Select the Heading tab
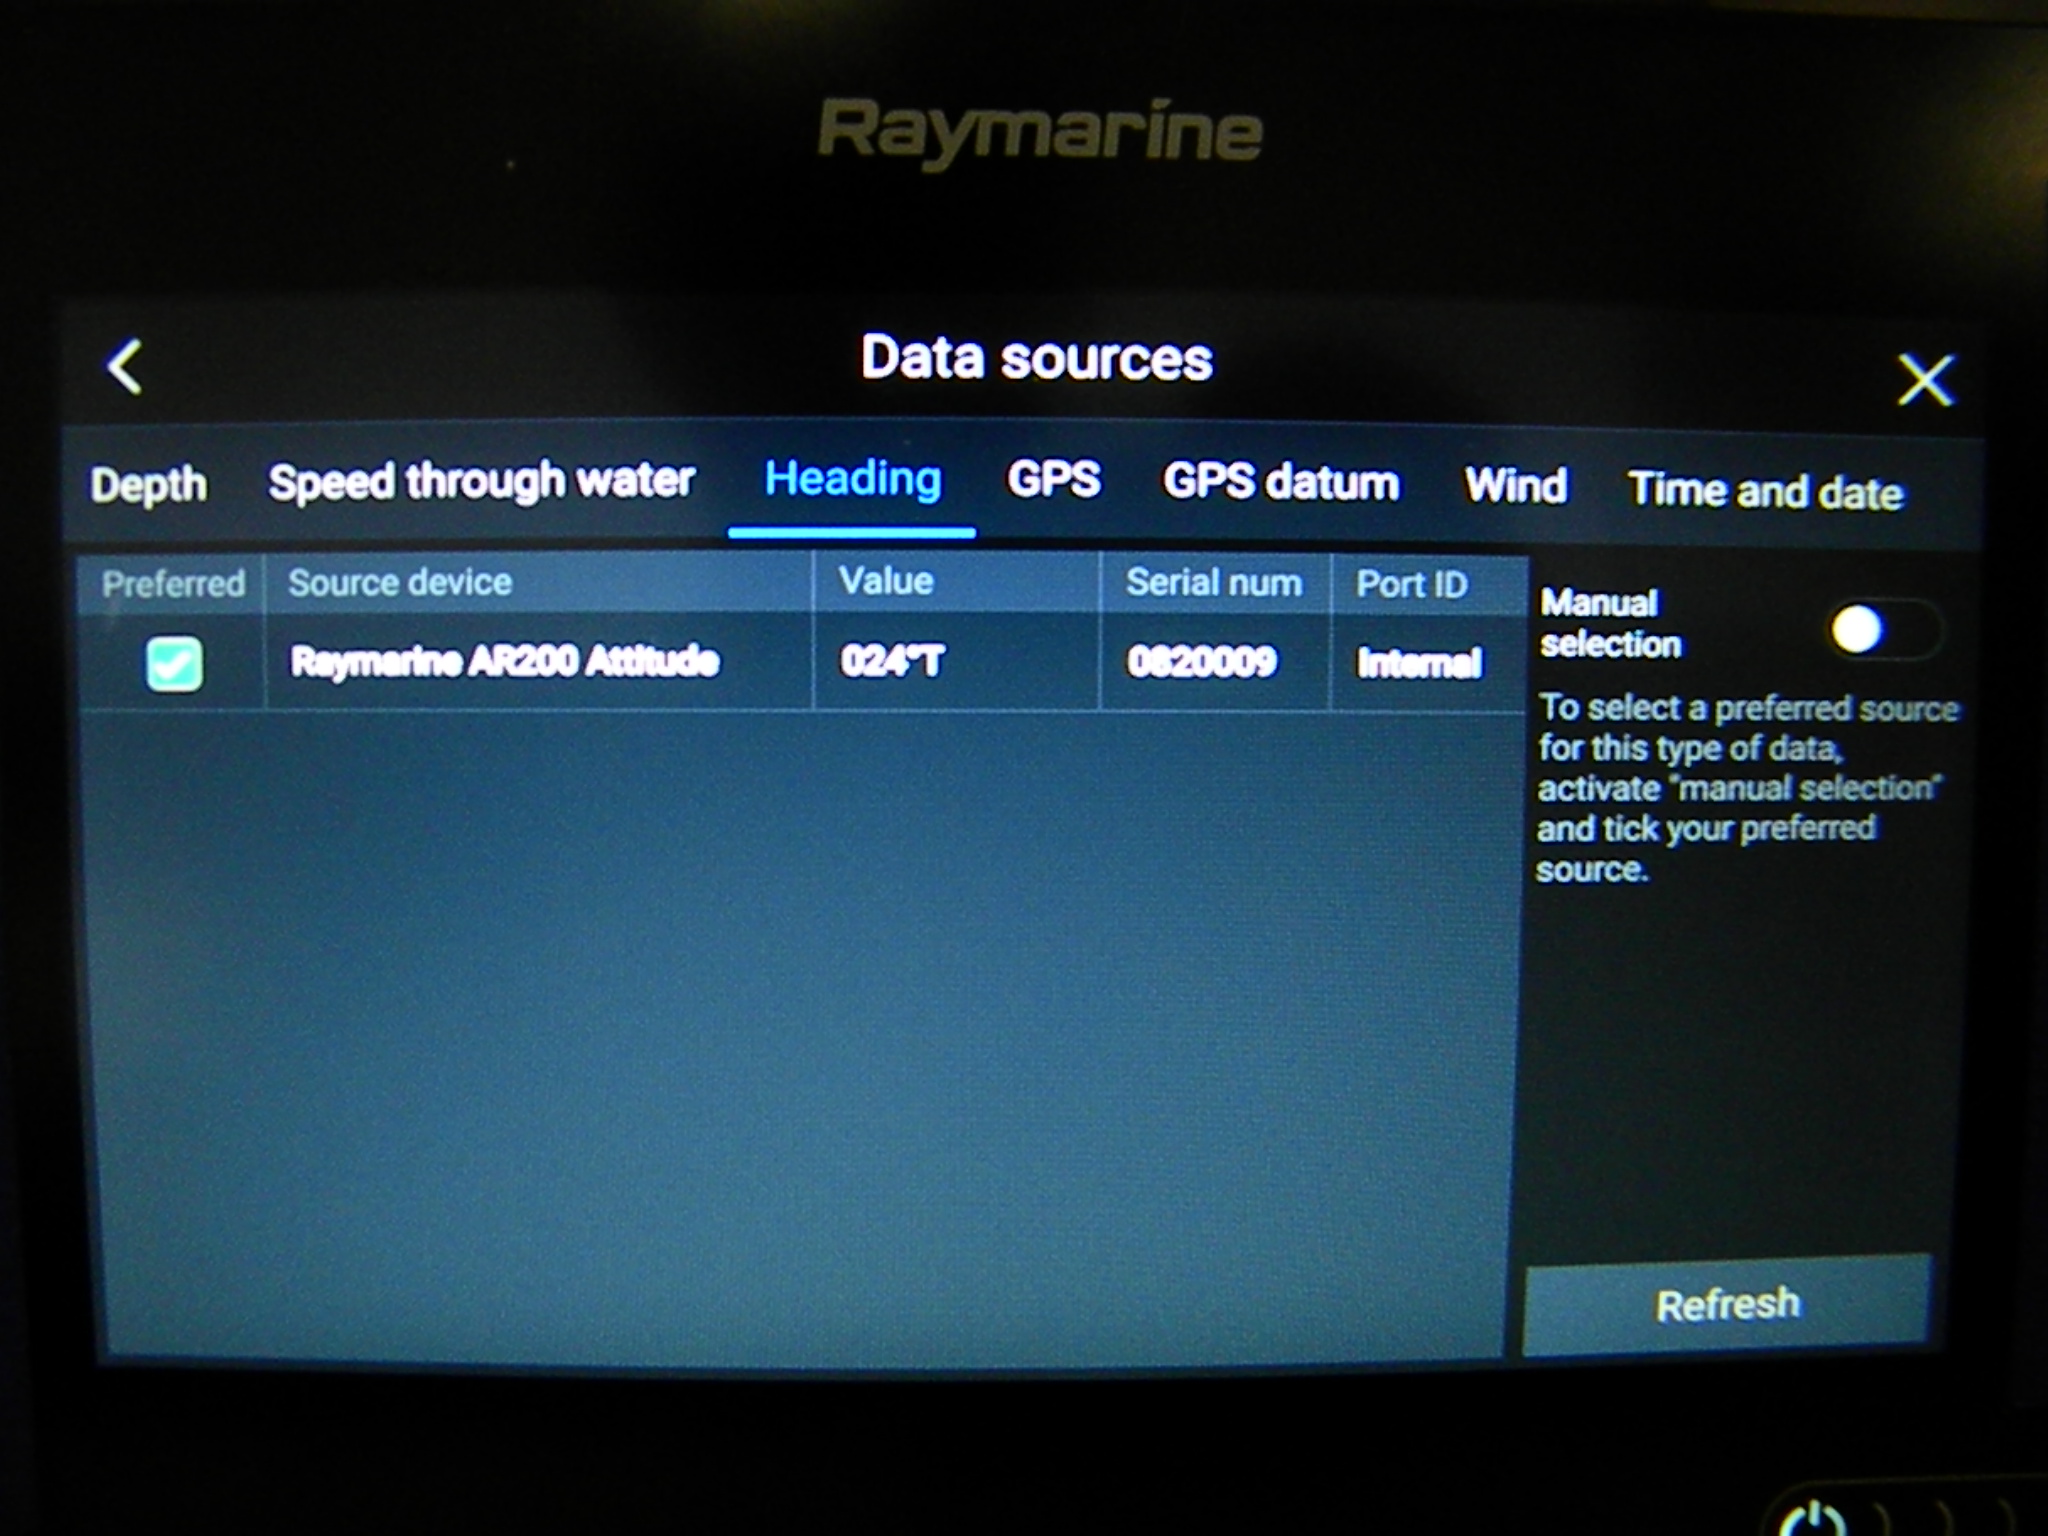This screenshot has height=1536, width=2048. pyautogui.click(x=852, y=480)
